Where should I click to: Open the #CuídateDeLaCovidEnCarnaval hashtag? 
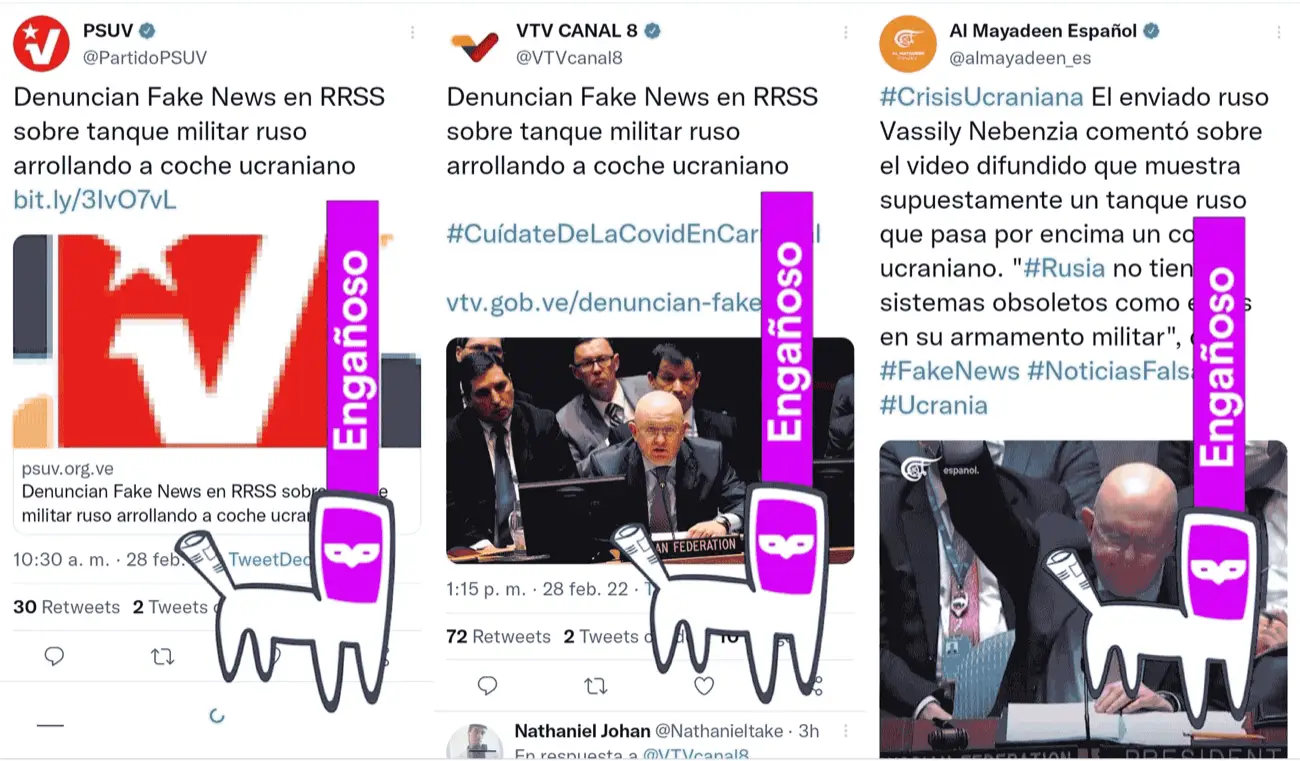[x=633, y=234]
